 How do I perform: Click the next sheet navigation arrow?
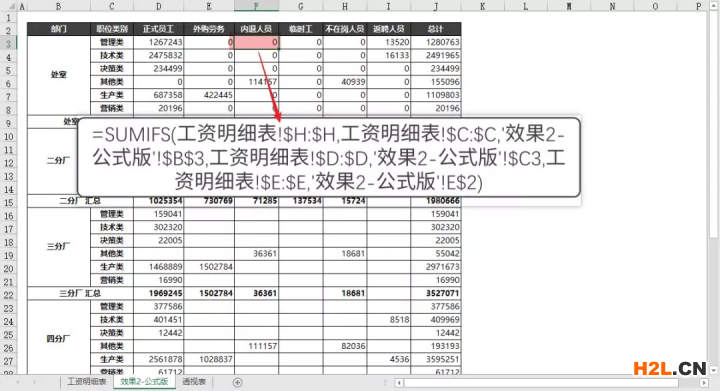pyautogui.click(x=34, y=382)
